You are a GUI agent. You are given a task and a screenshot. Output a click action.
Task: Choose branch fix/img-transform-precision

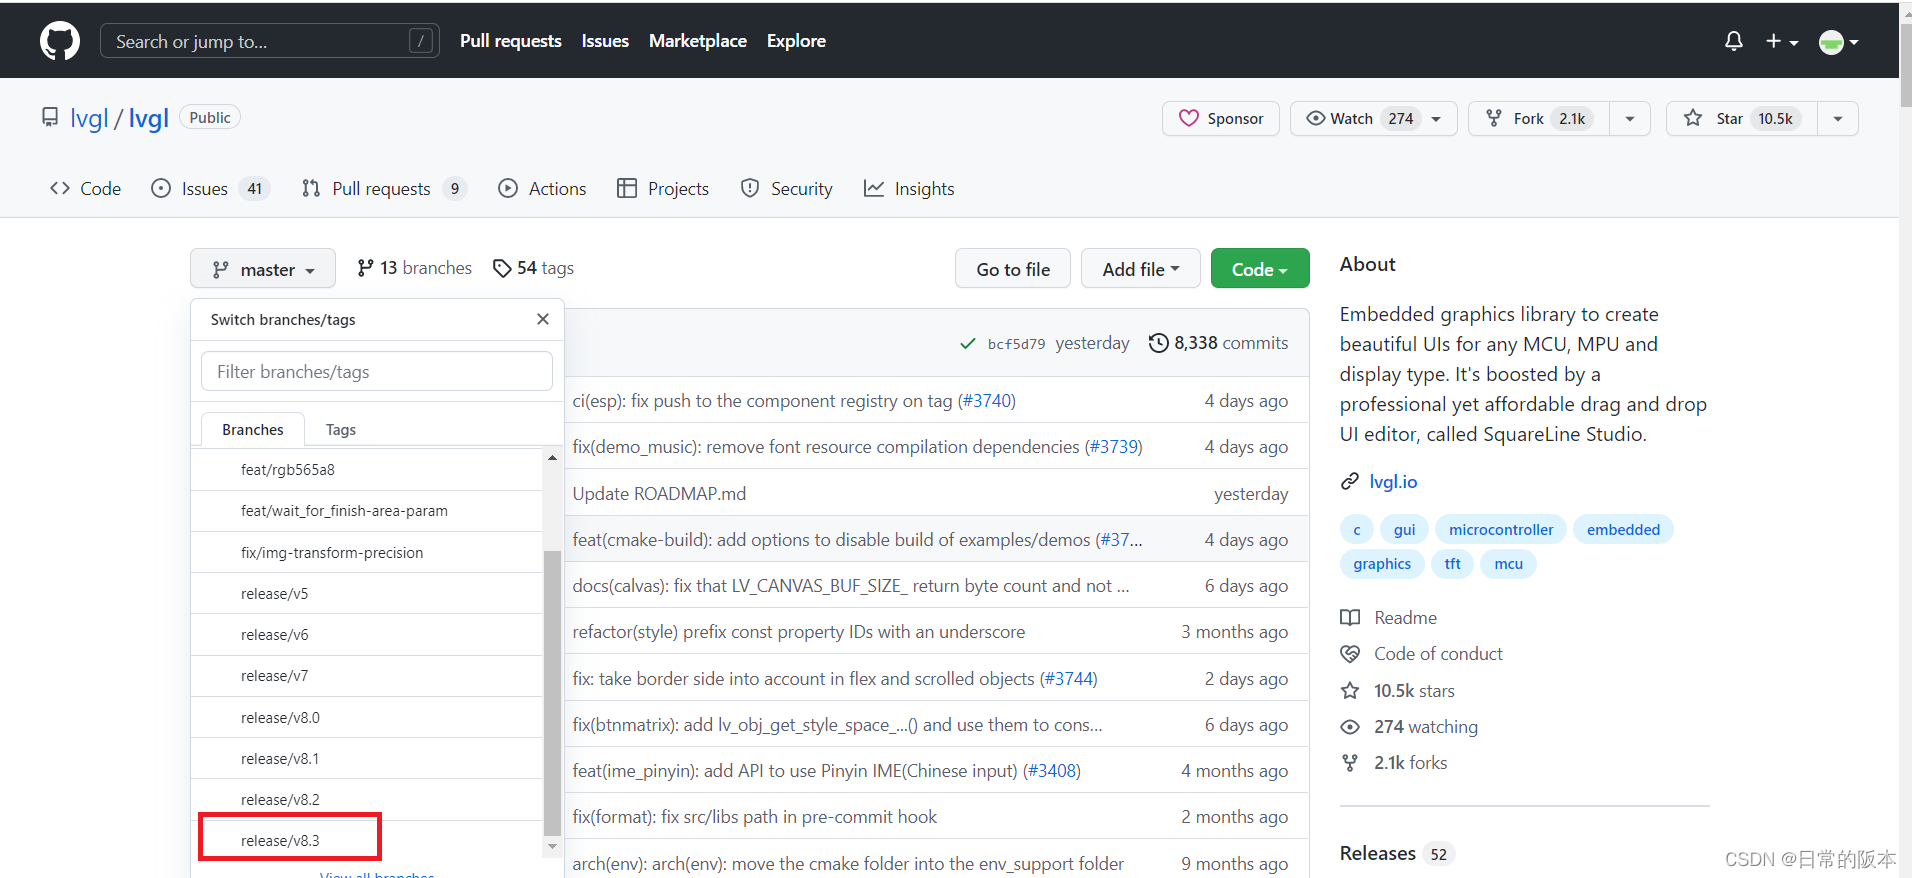click(x=367, y=552)
